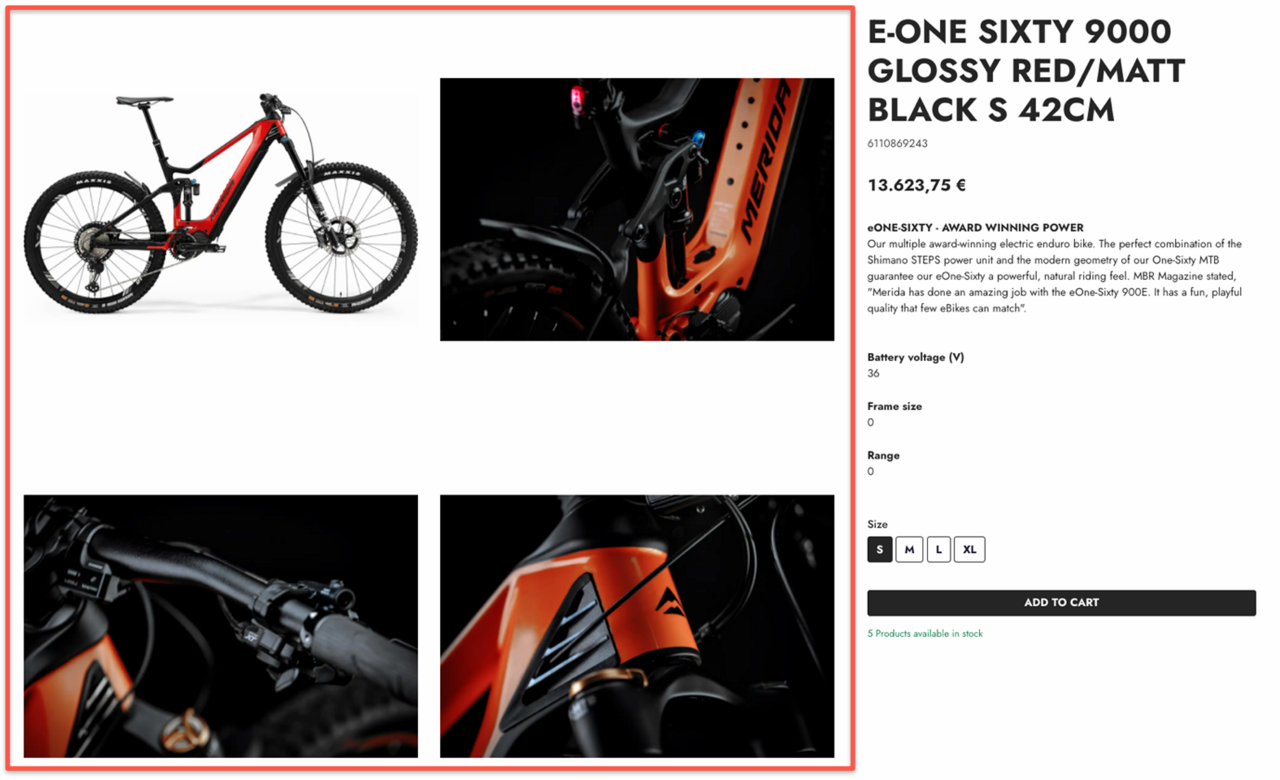Viewport: 1280px width, 780px height.
Task: Click the price 13.623,75 €
Action: click(916, 185)
